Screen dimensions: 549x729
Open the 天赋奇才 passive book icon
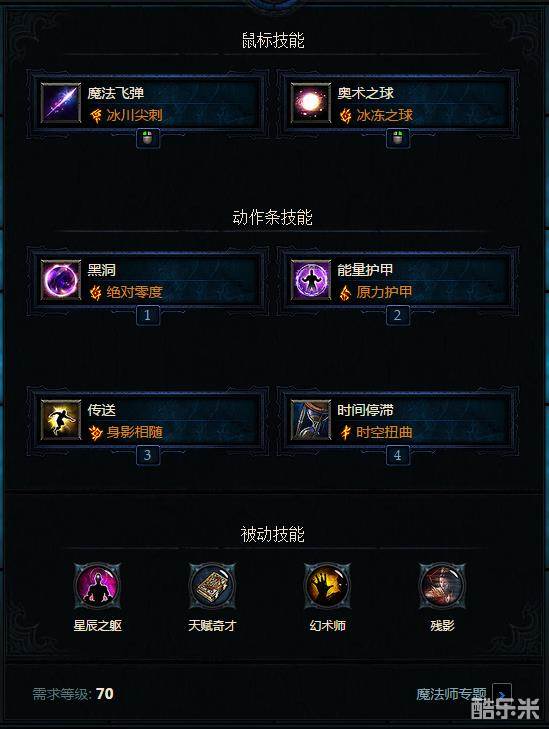(212, 586)
